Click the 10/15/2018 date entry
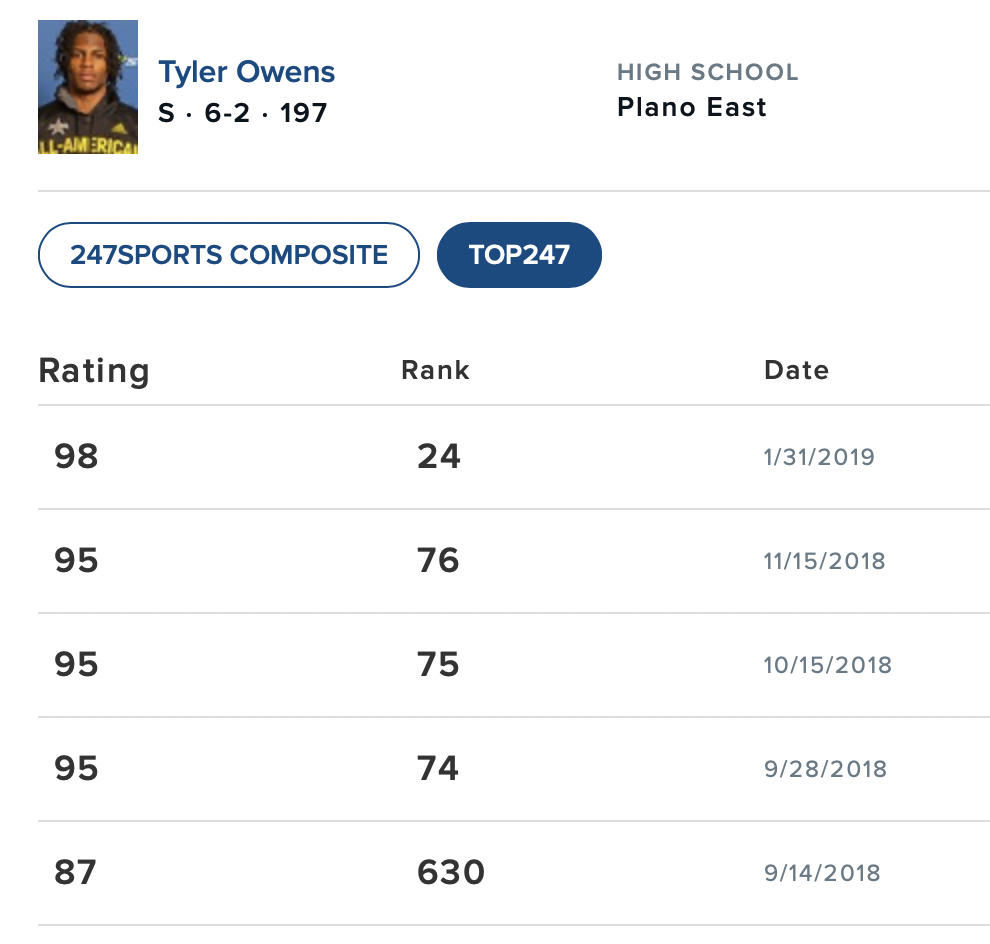990x944 pixels. tap(828, 665)
